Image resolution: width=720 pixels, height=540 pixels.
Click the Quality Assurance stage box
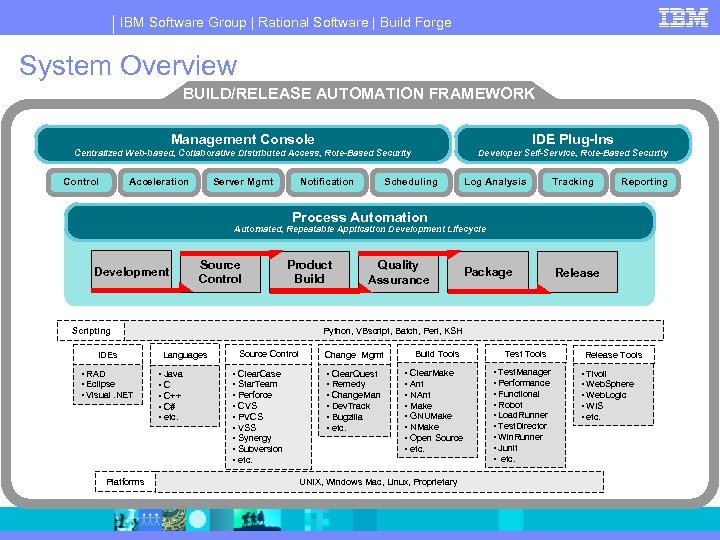click(398, 272)
